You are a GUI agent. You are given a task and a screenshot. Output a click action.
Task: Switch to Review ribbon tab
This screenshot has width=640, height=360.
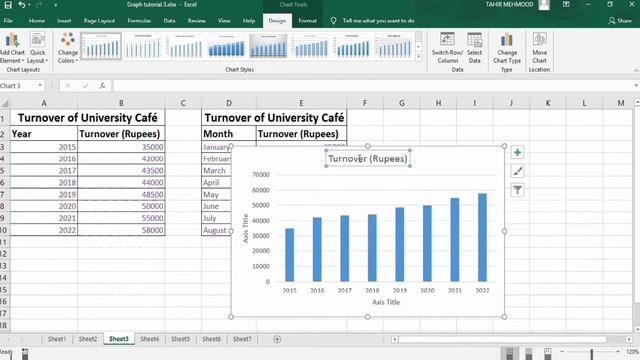pos(197,20)
